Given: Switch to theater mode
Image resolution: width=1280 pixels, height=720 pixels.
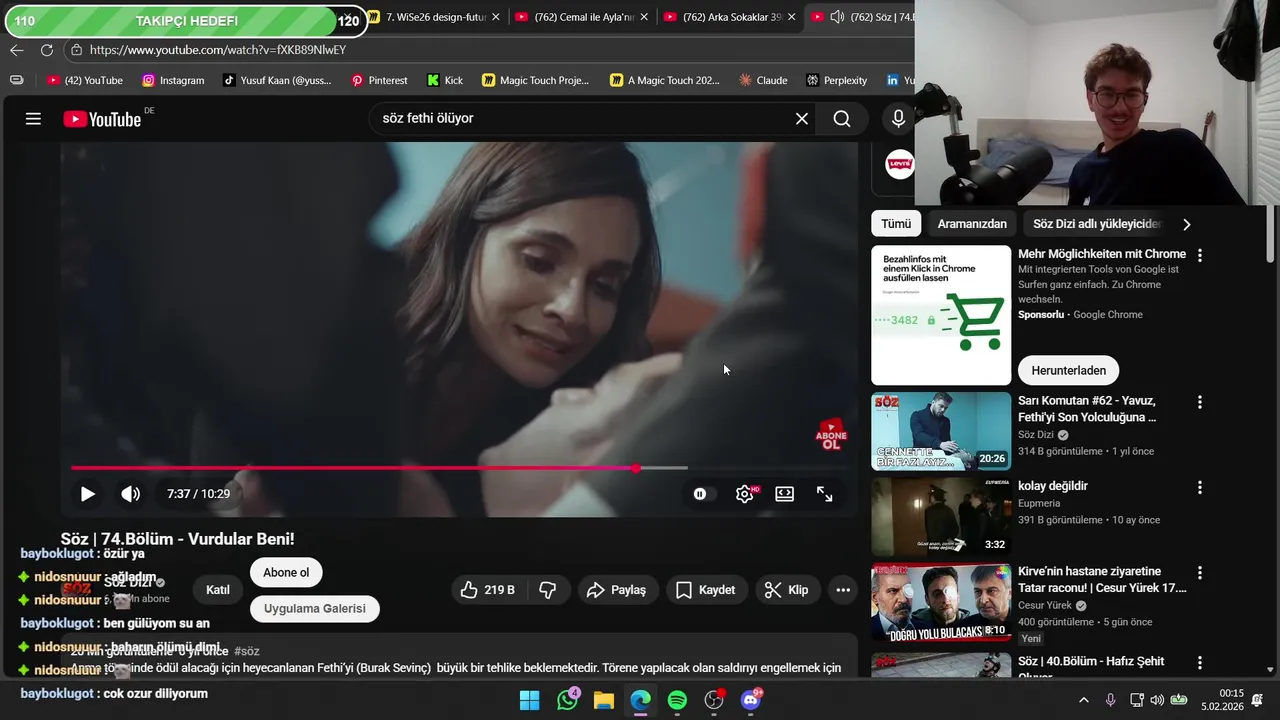Looking at the screenshot, I should 785,494.
